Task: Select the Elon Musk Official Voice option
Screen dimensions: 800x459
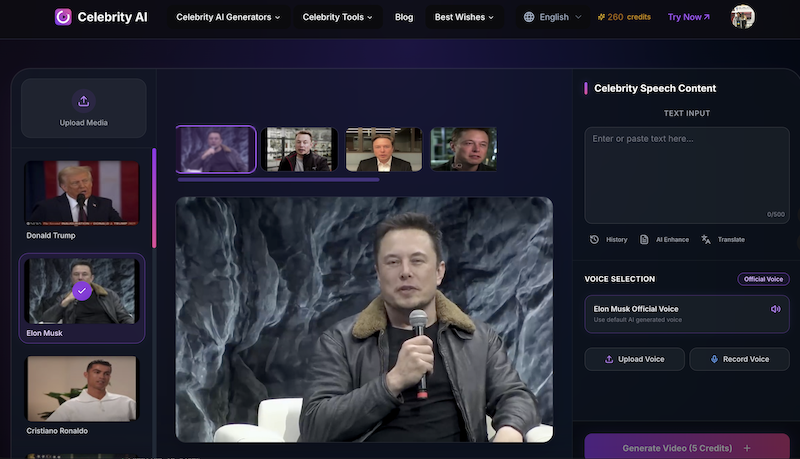Action: coord(687,314)
